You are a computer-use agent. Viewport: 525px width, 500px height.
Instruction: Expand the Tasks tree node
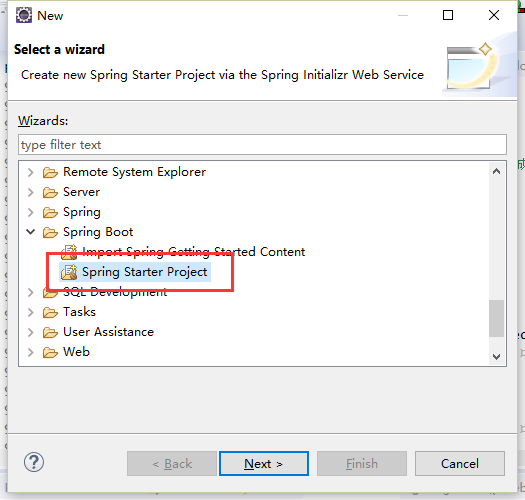(x=30, y=312)
